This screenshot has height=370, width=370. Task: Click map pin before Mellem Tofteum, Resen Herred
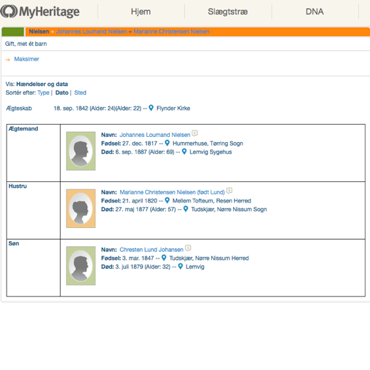(167, 200)
